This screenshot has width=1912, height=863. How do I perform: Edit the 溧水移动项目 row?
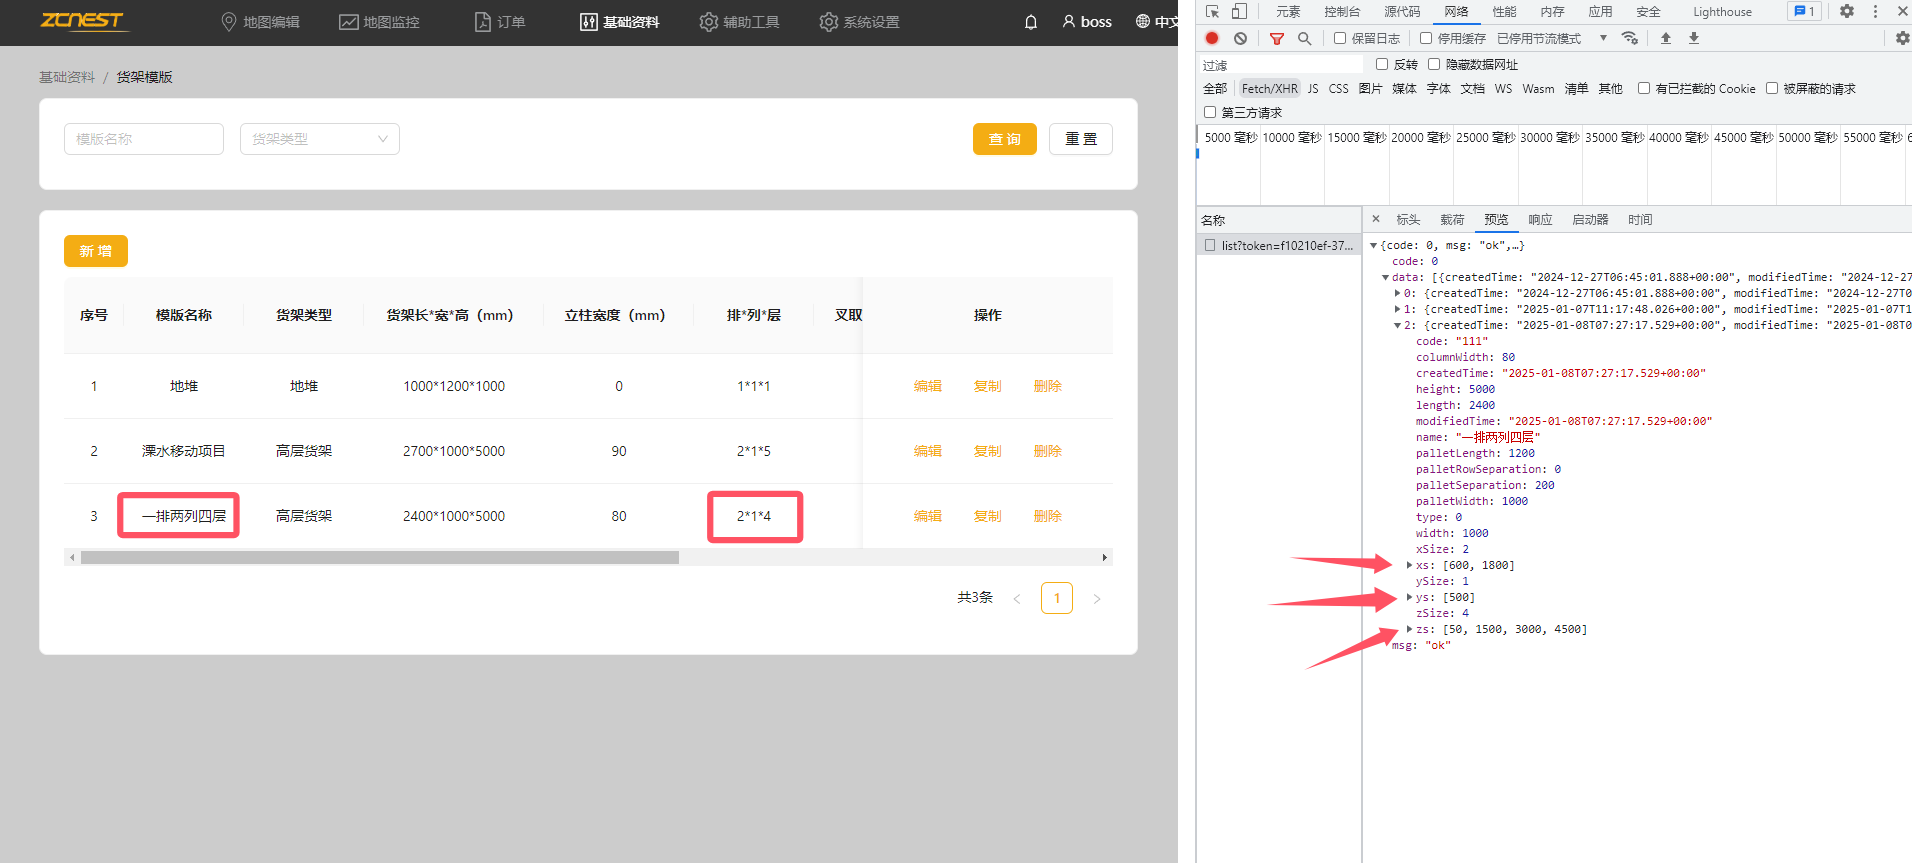pos(928,451)
